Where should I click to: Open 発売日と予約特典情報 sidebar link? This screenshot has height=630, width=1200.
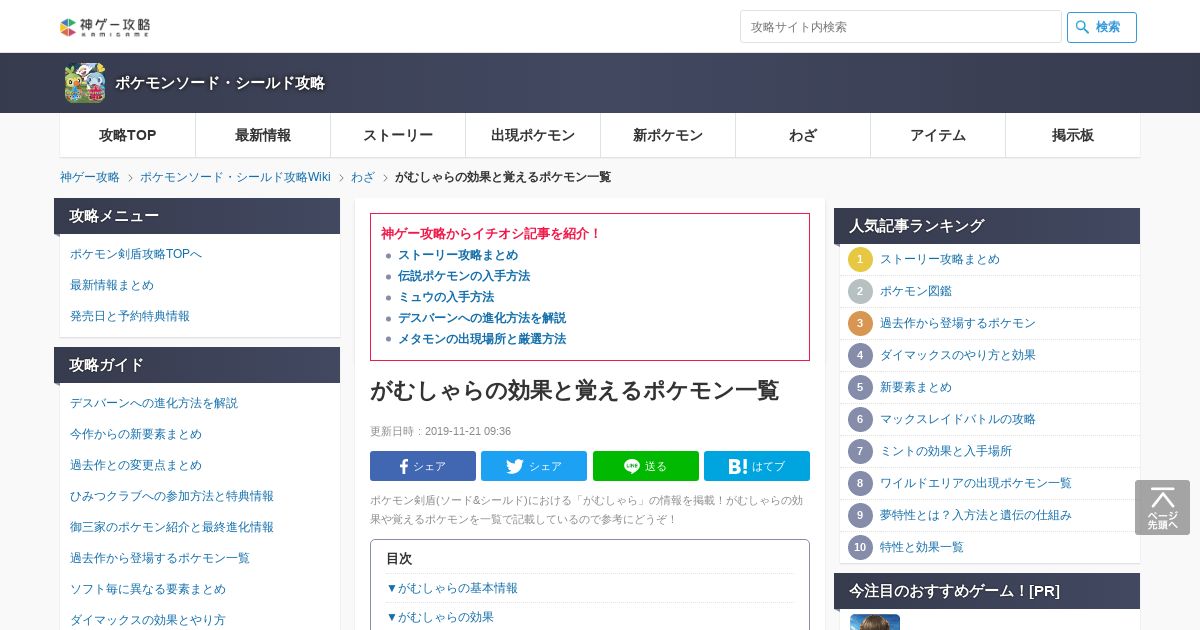click(x=130, y=316)
